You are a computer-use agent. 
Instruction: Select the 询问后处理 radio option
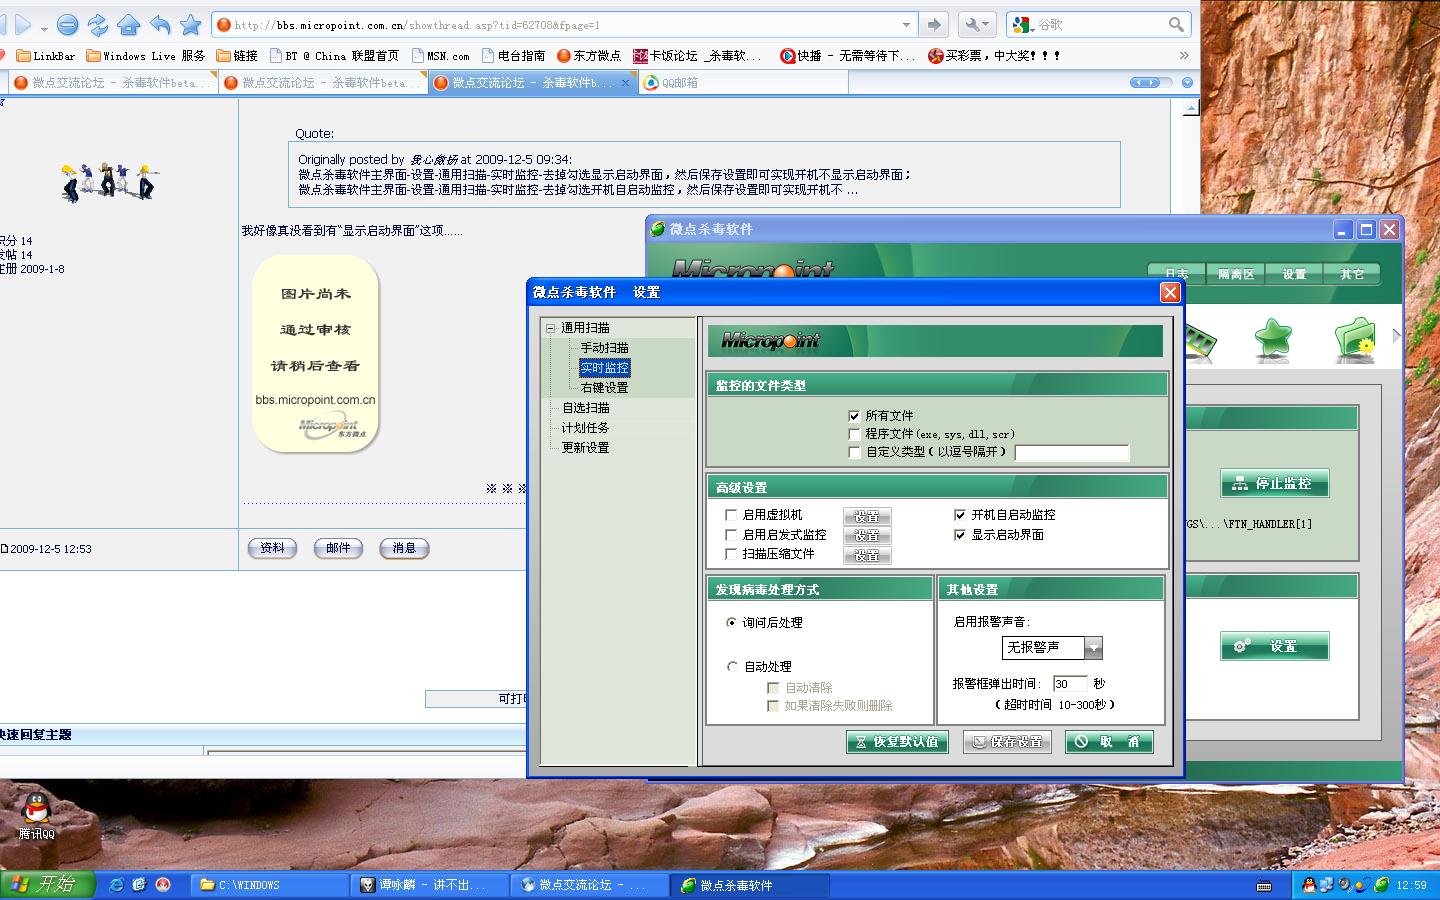pyautogui.click(x=731, y=622)
